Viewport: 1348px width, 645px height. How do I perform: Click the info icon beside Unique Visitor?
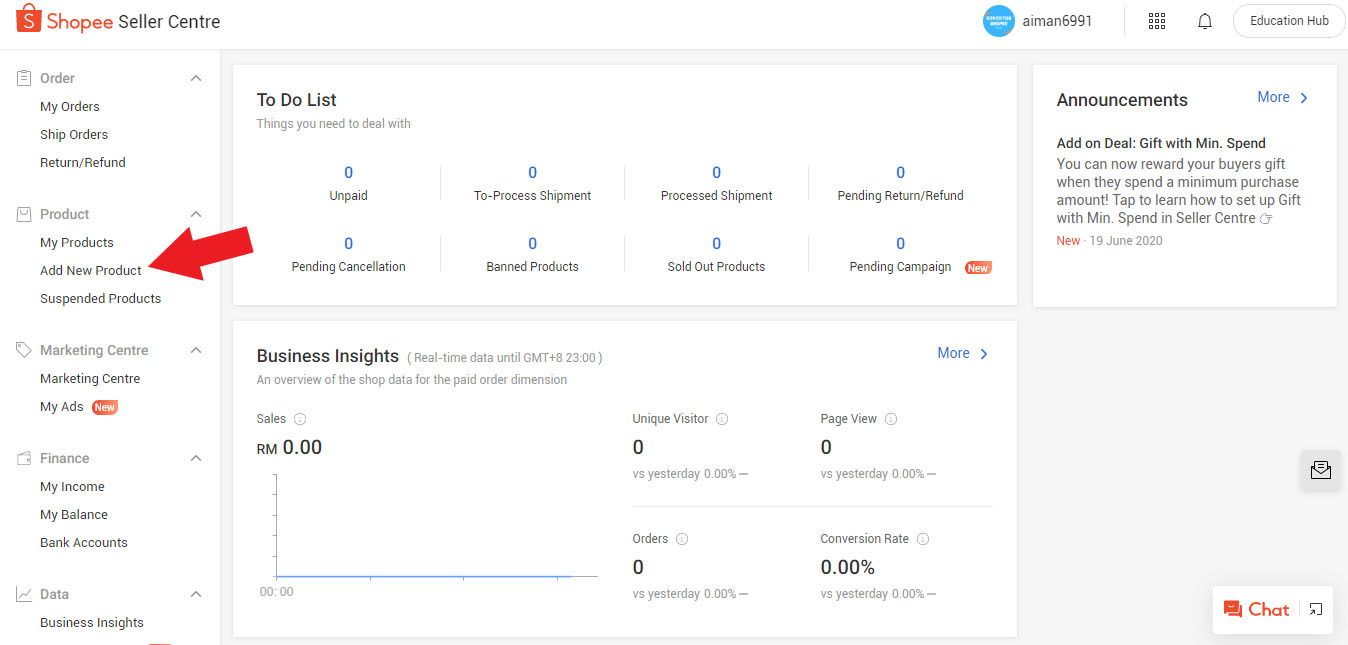(x=722, y=419)
